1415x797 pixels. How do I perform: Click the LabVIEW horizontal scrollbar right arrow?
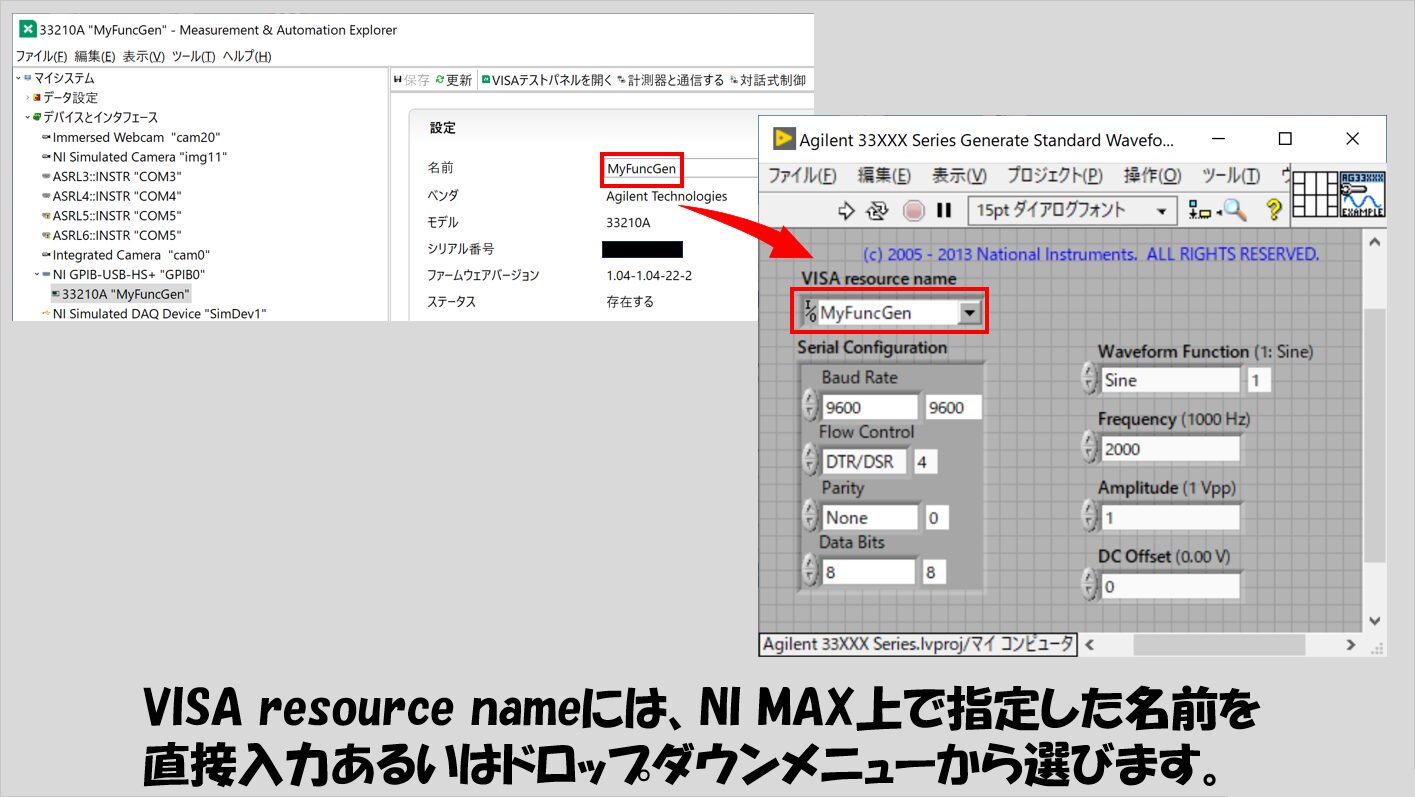coord(1350,645)
